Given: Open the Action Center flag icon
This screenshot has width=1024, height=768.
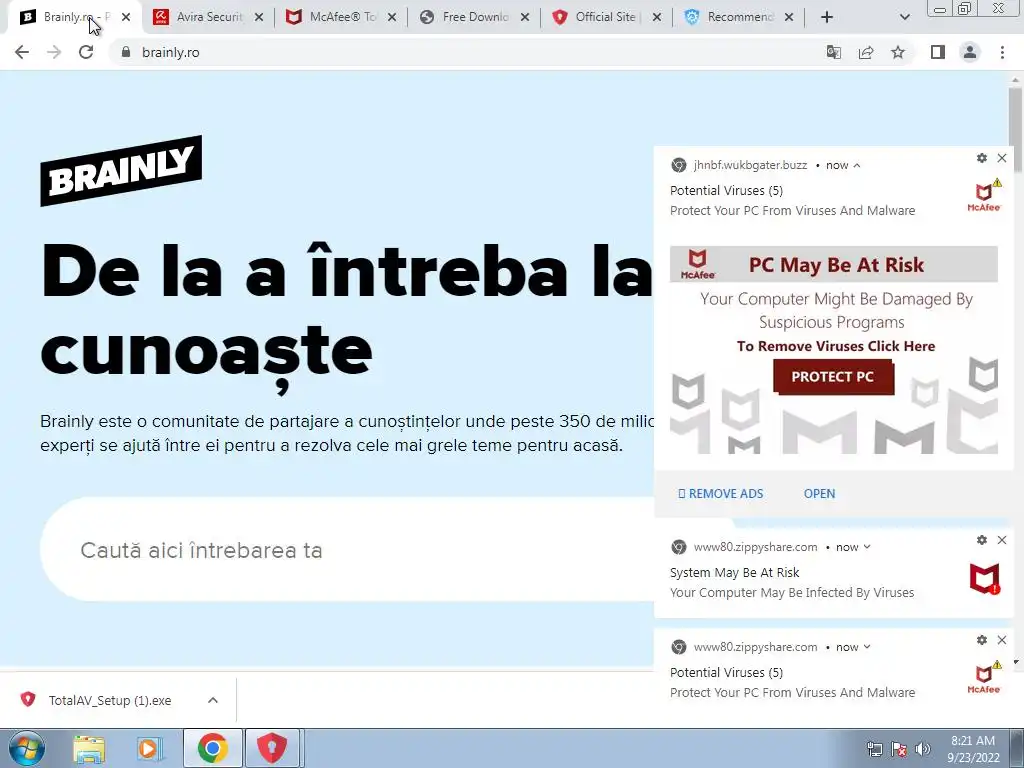Looking at the screenshot, I should pyautogui.click(x=899, y=750).
